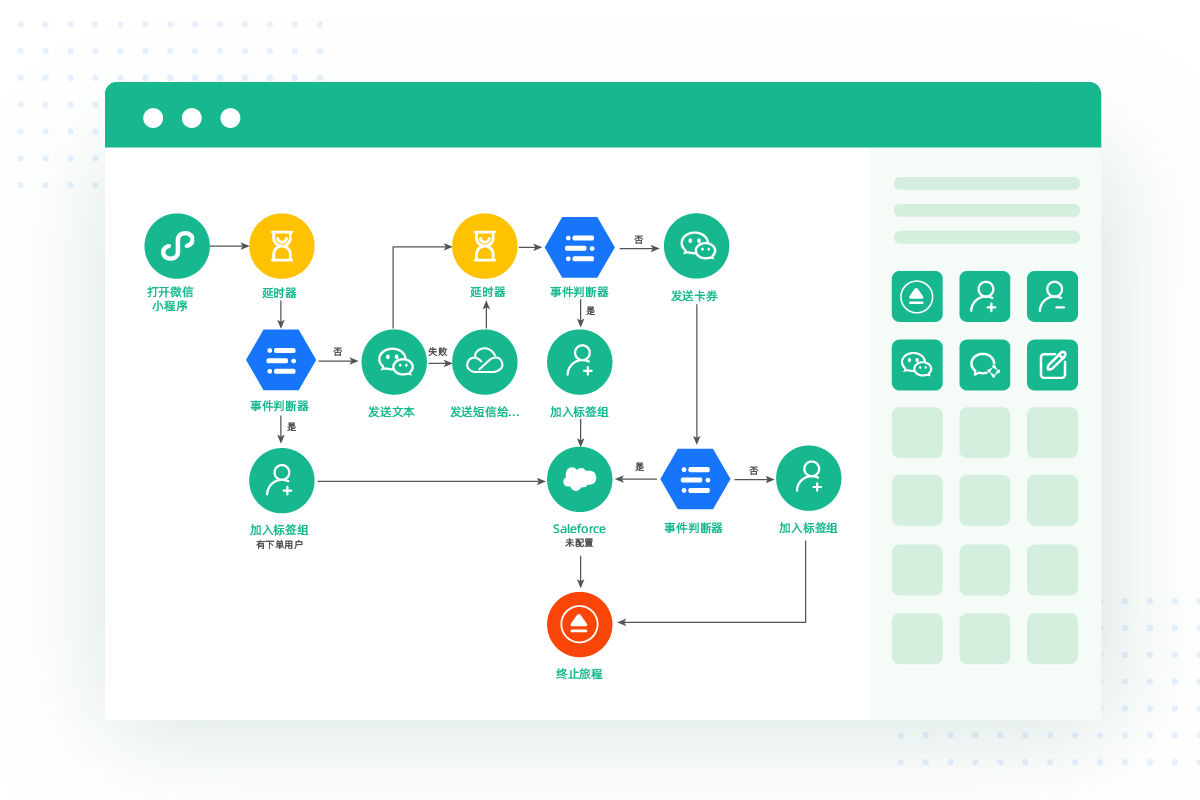Open the Saleforce node in the flow
The image size is (1200, 800).
(580, 480)
